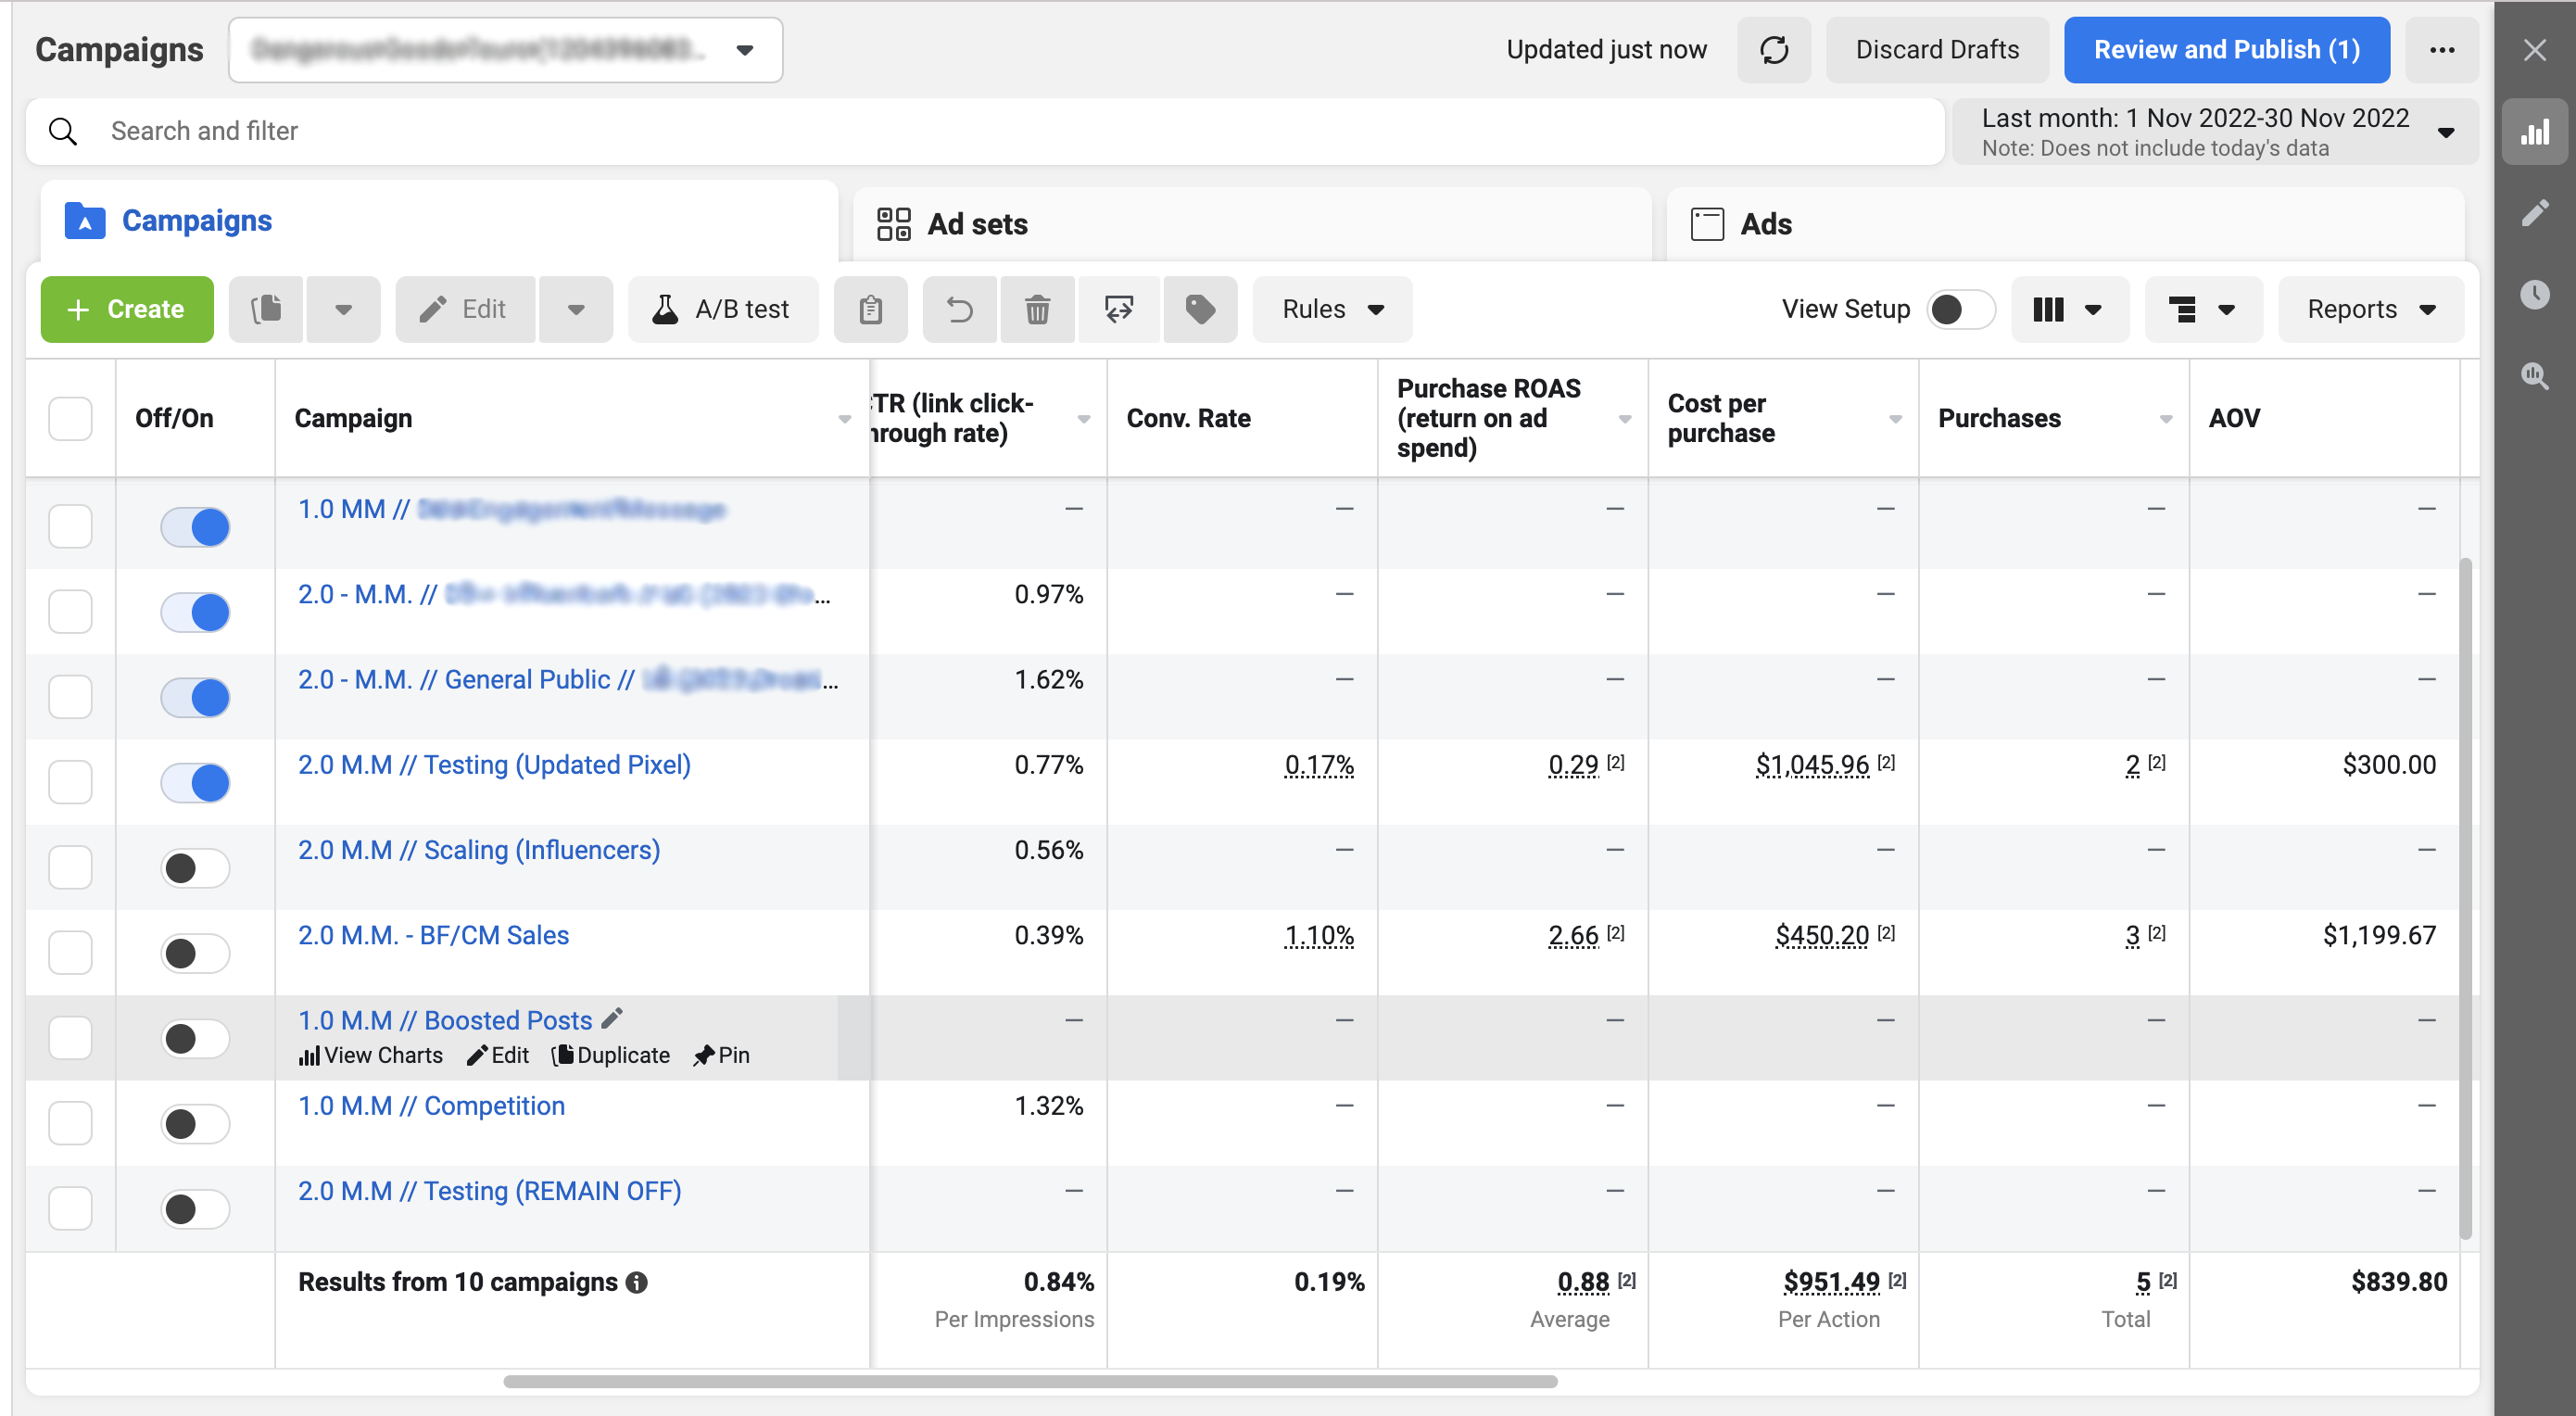Open the charts panel icon in sidebar

(2534, 132)
